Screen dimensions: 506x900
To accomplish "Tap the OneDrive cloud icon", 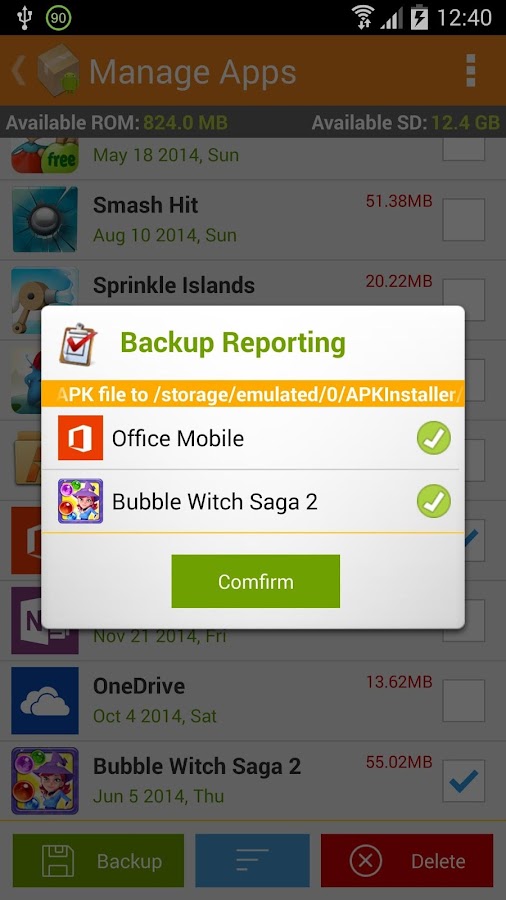I will [45, 700].
